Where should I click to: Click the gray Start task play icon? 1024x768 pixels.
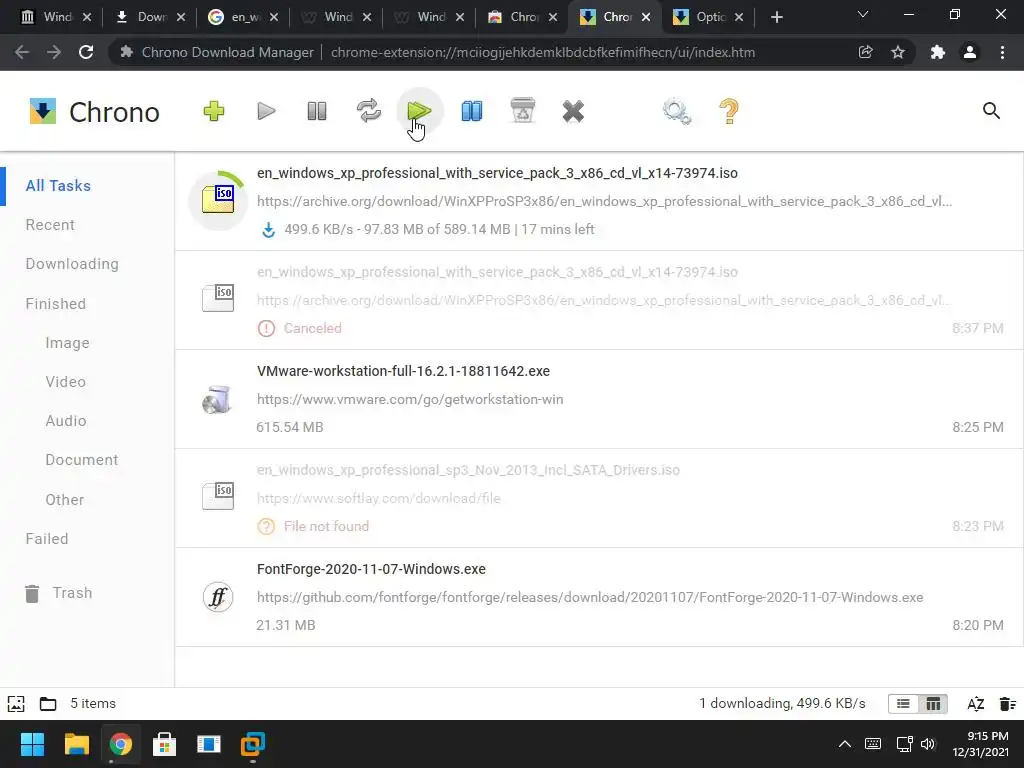coord(266,111)
